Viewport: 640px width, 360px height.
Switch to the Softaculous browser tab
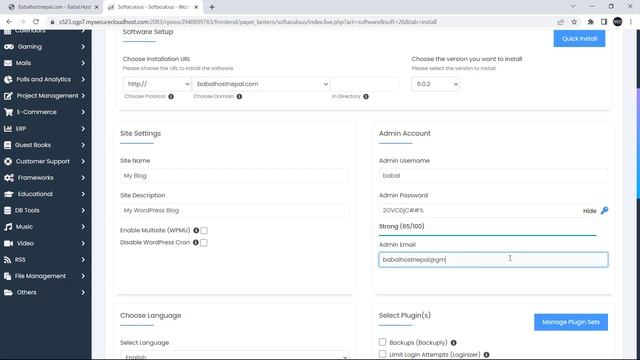coord(153,7)
